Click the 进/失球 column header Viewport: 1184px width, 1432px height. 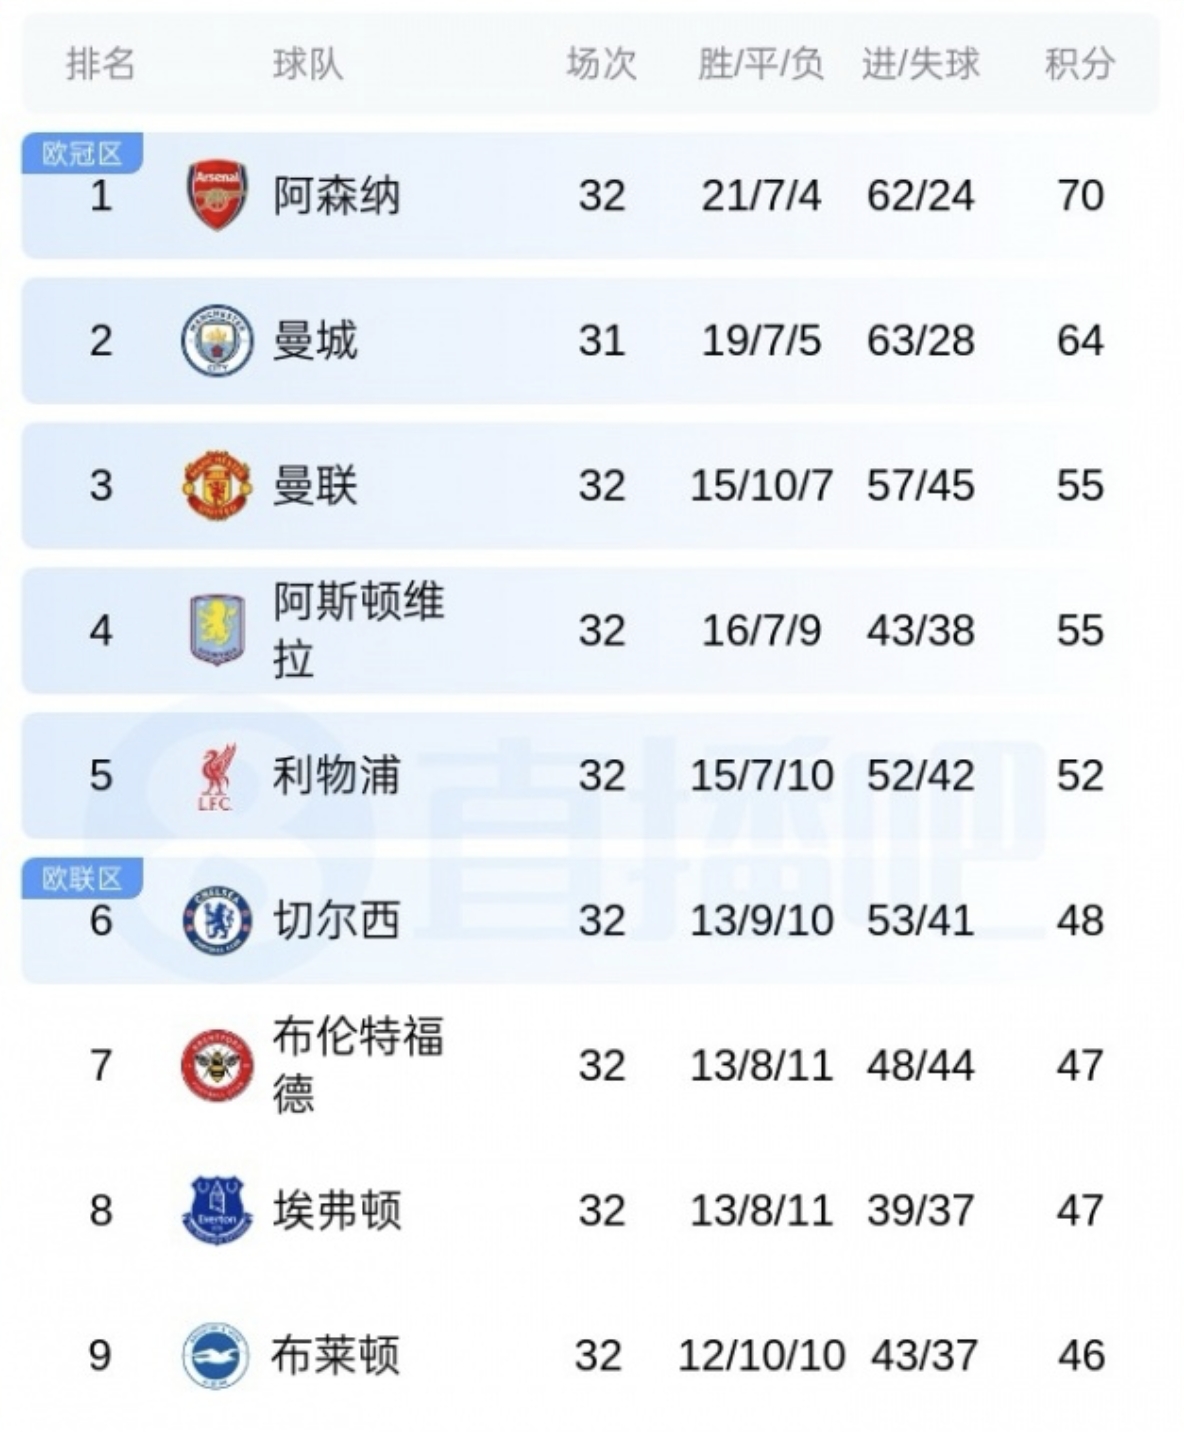pyautogui.click(x=920, y=64)
